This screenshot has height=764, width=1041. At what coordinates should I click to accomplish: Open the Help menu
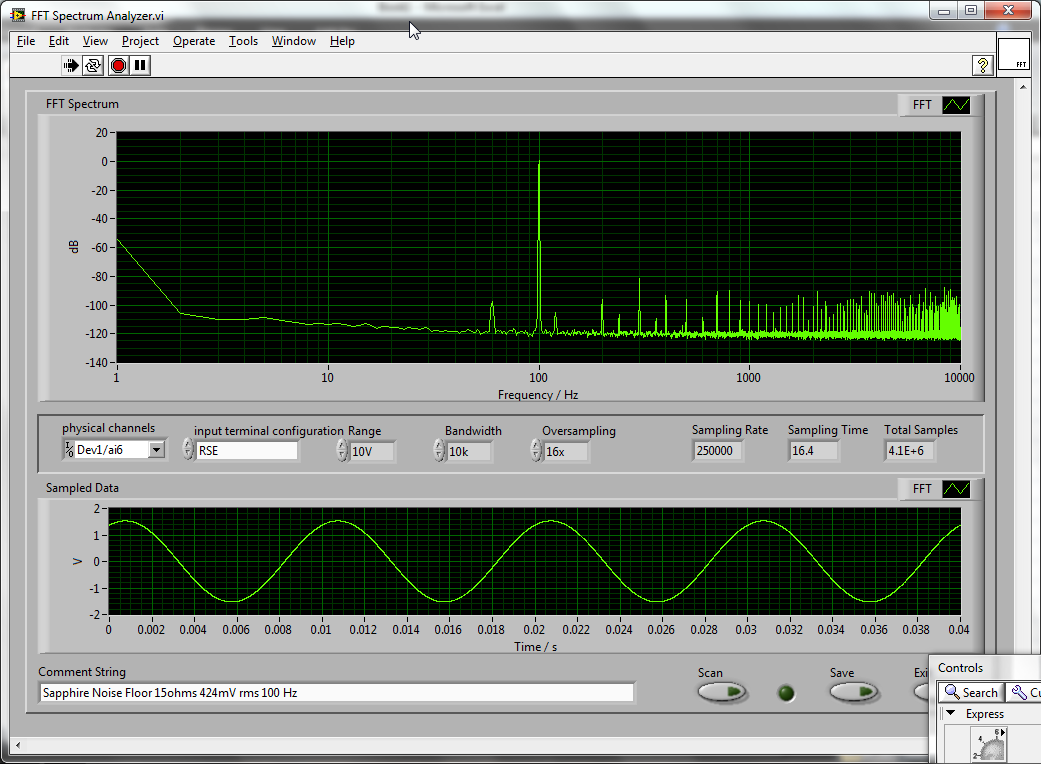pos(342,41)
